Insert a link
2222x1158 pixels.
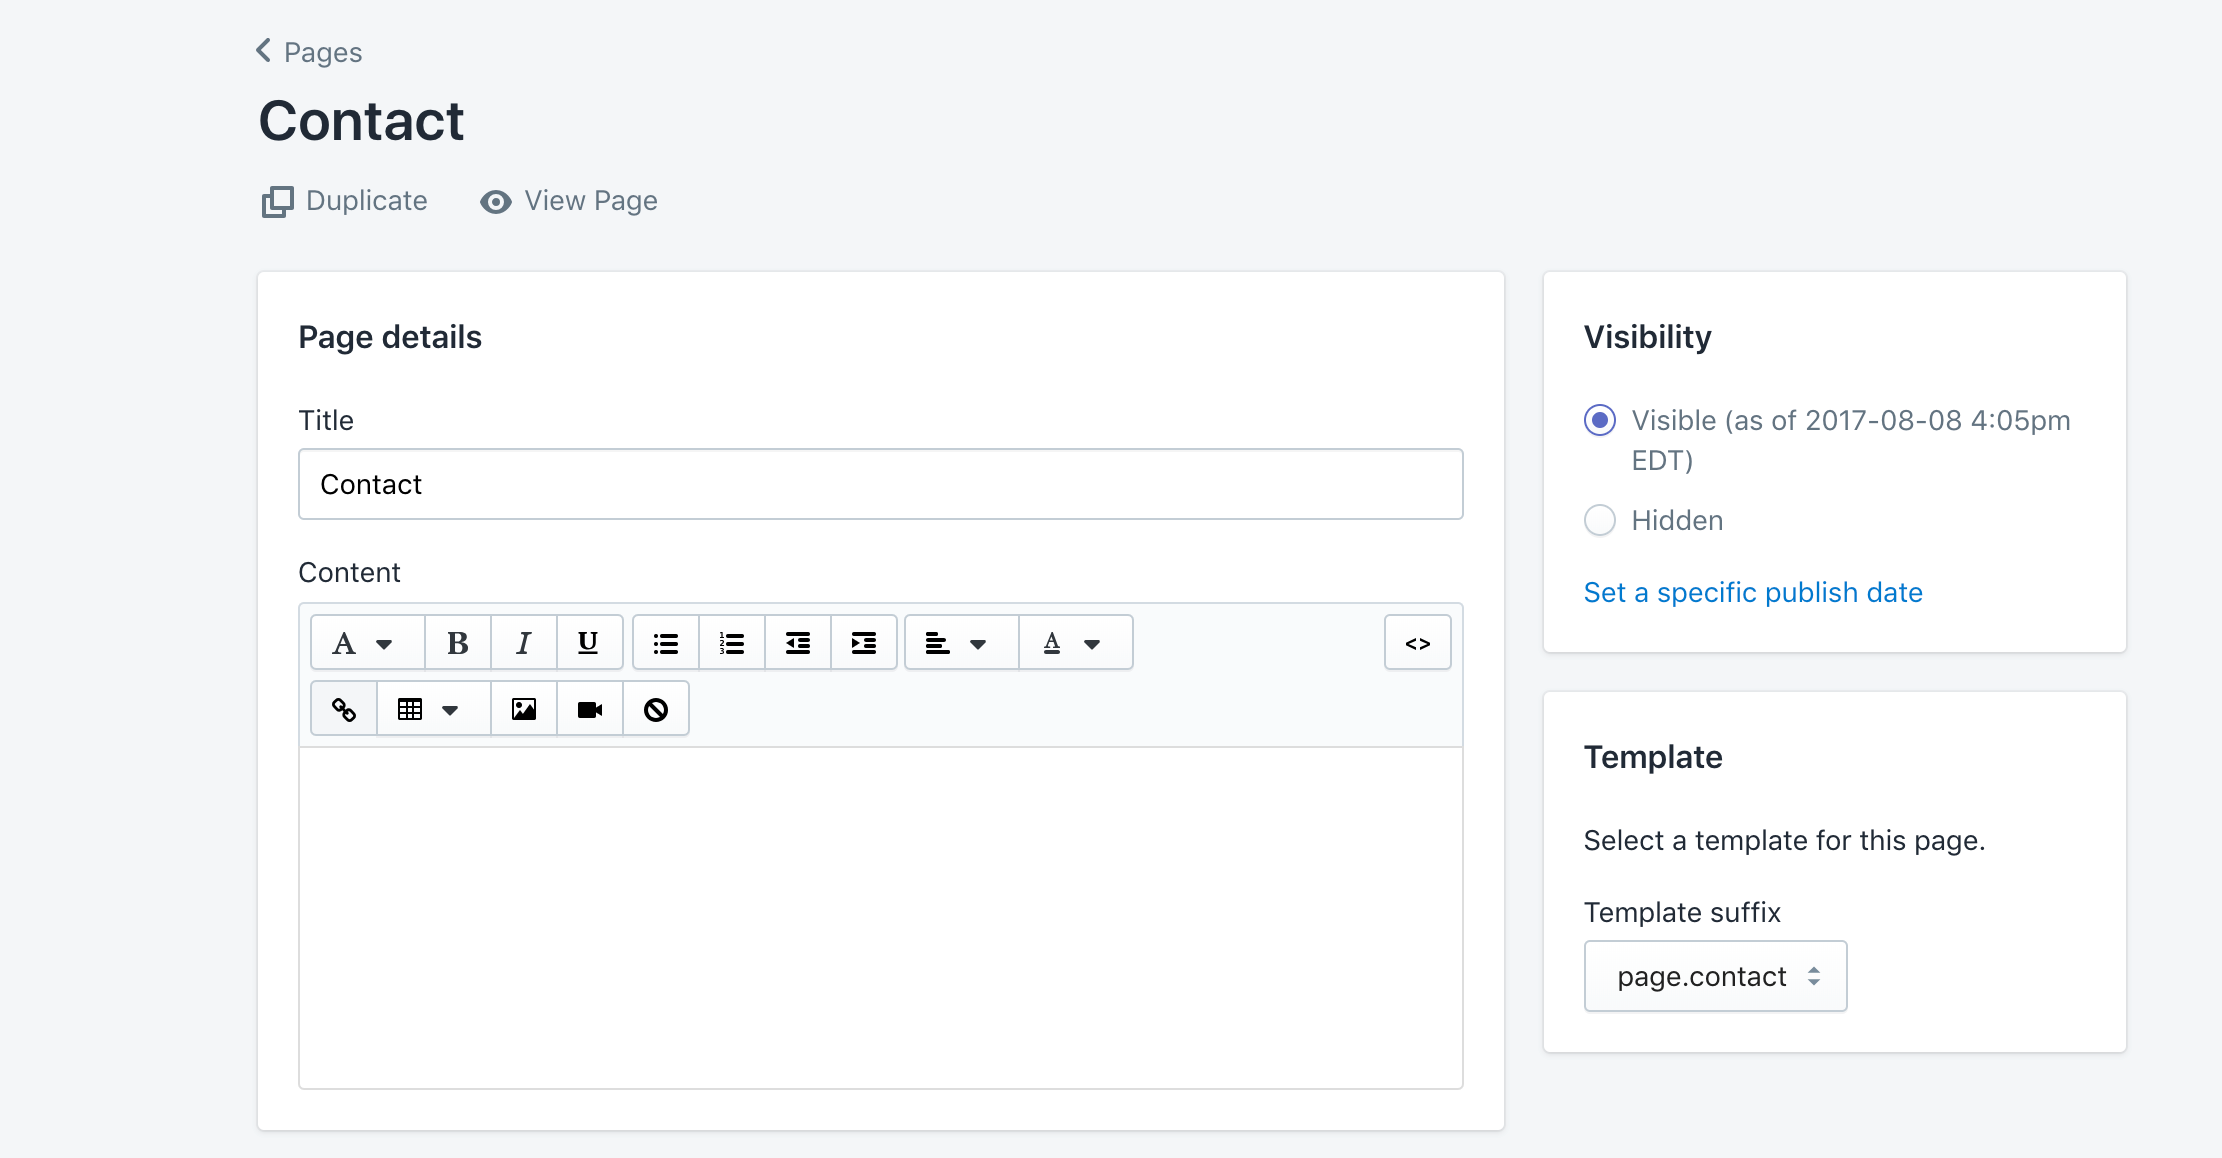(x=344, y=709)
